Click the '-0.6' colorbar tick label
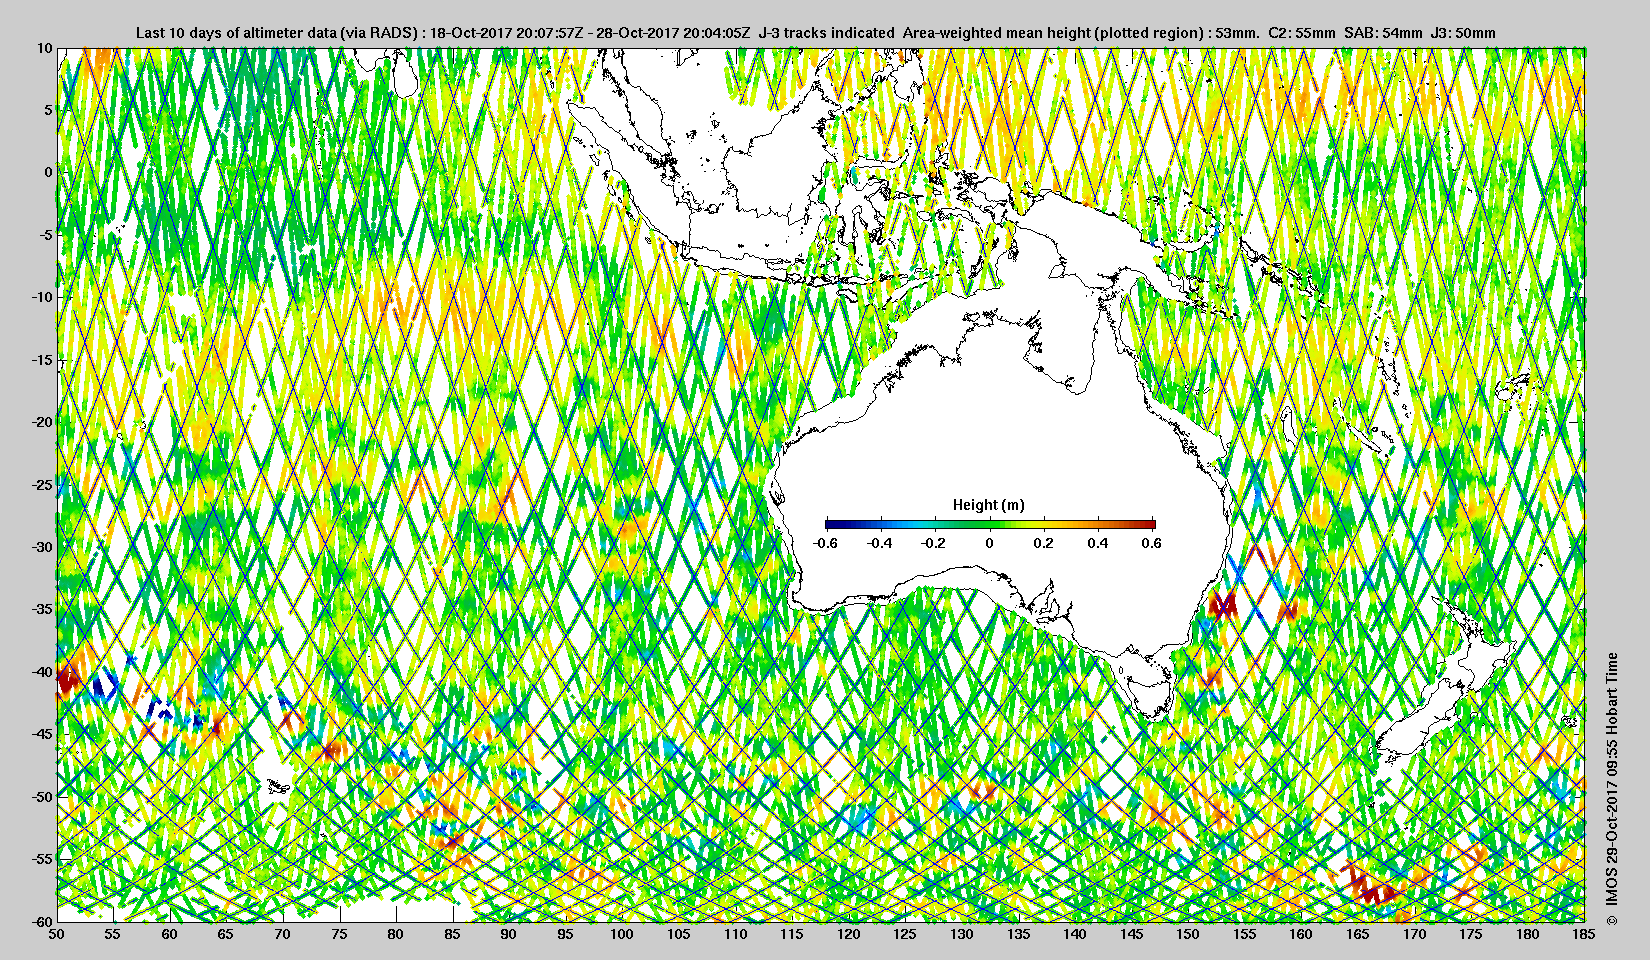This screenshot has height=960, width=1650. pos(825,543)
